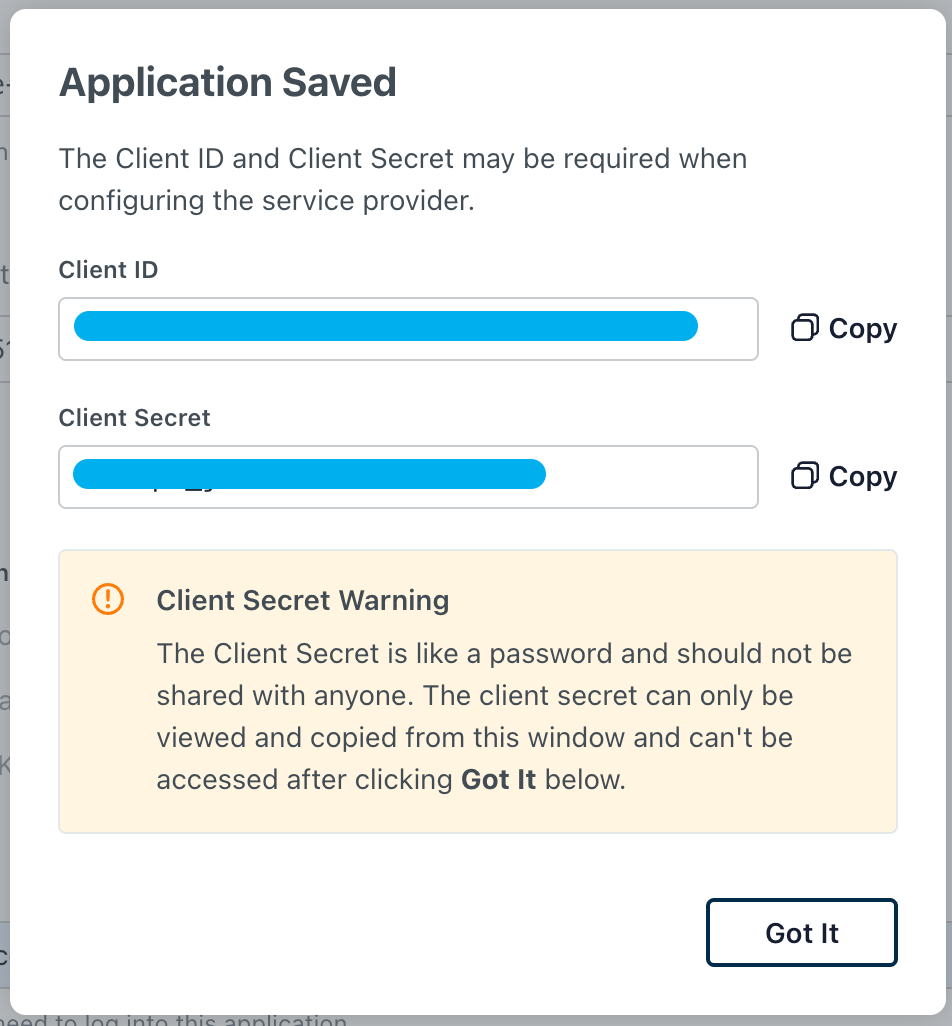Click the exclamation icon in the warning box

(x=107, y=599)
